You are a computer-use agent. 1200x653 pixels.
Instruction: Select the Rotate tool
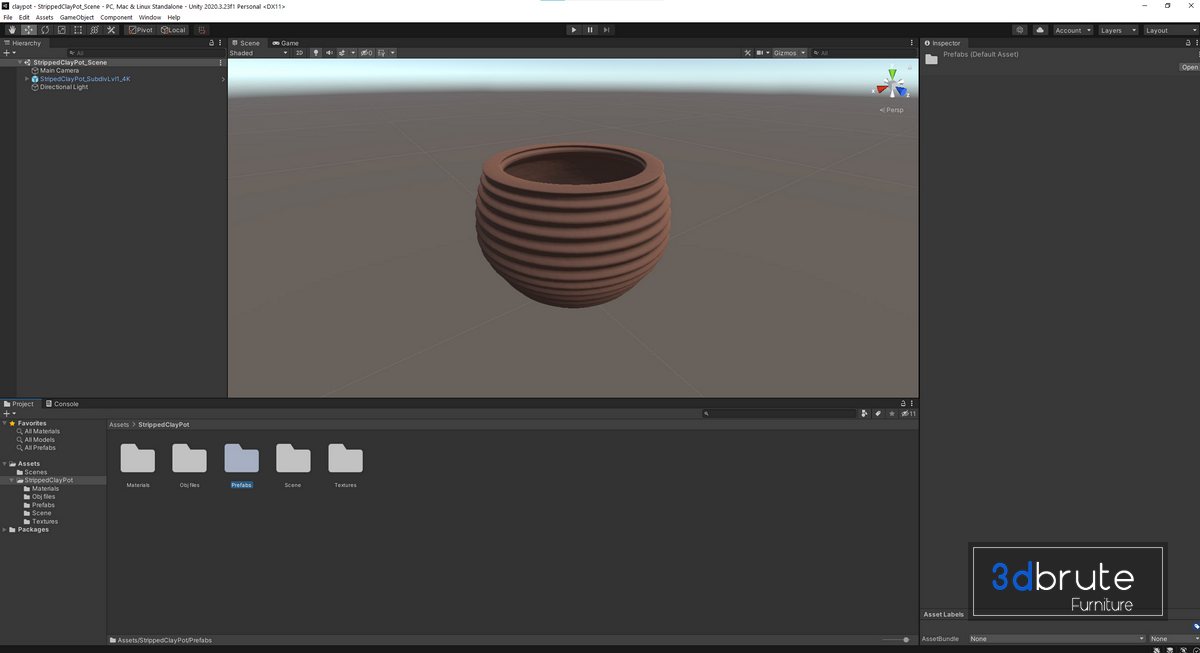tap(45, 30)
